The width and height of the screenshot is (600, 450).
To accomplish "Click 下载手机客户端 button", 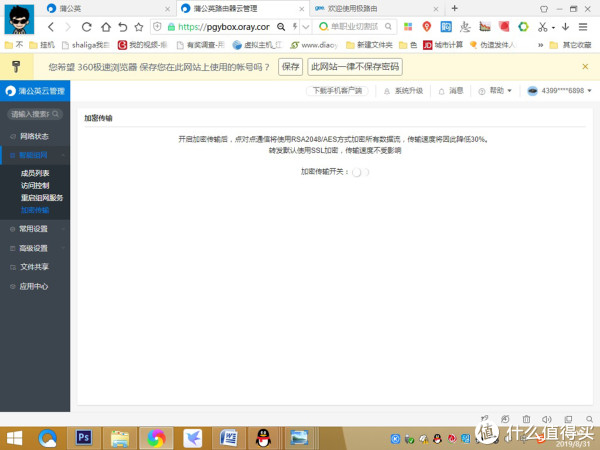I will (337, 91).
